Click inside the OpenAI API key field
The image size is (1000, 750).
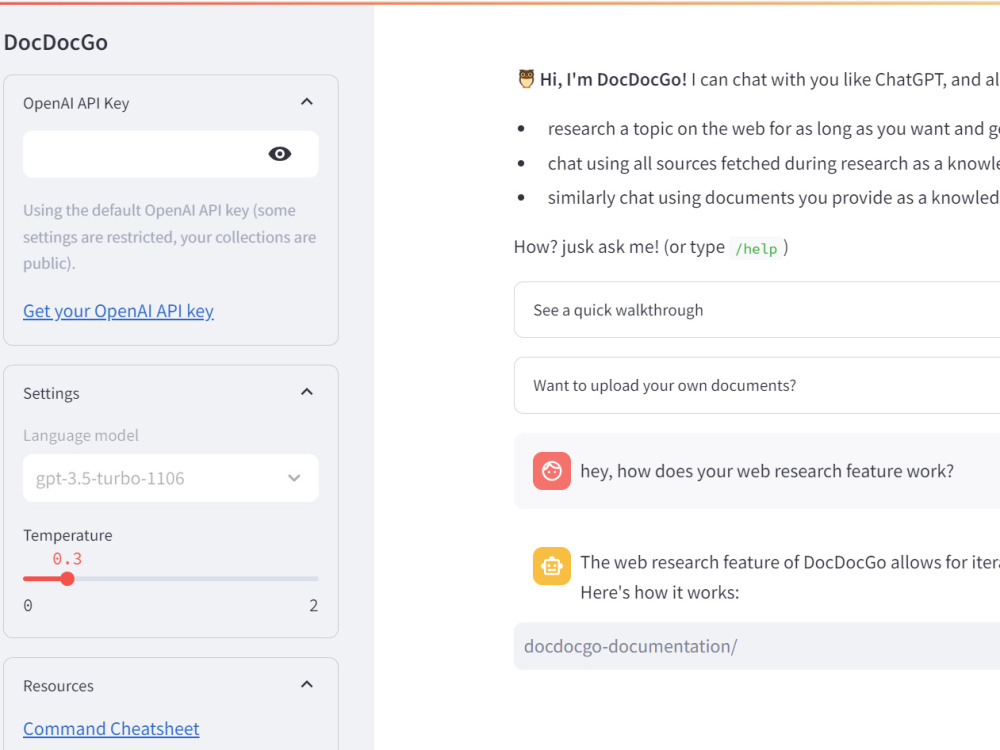145,154
